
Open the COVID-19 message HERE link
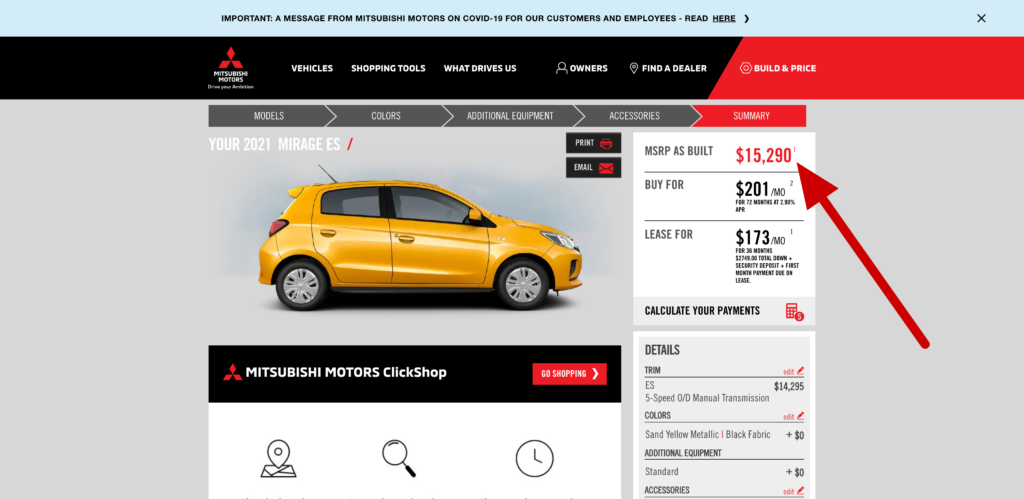[724, 18]
